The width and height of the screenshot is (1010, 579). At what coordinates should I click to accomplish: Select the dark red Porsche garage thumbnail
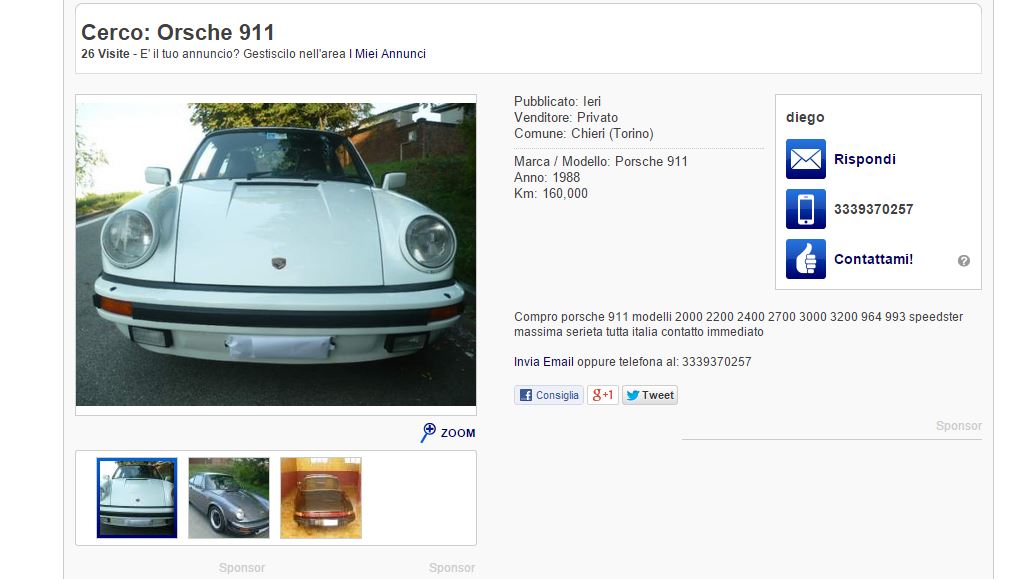coord(321,498)
